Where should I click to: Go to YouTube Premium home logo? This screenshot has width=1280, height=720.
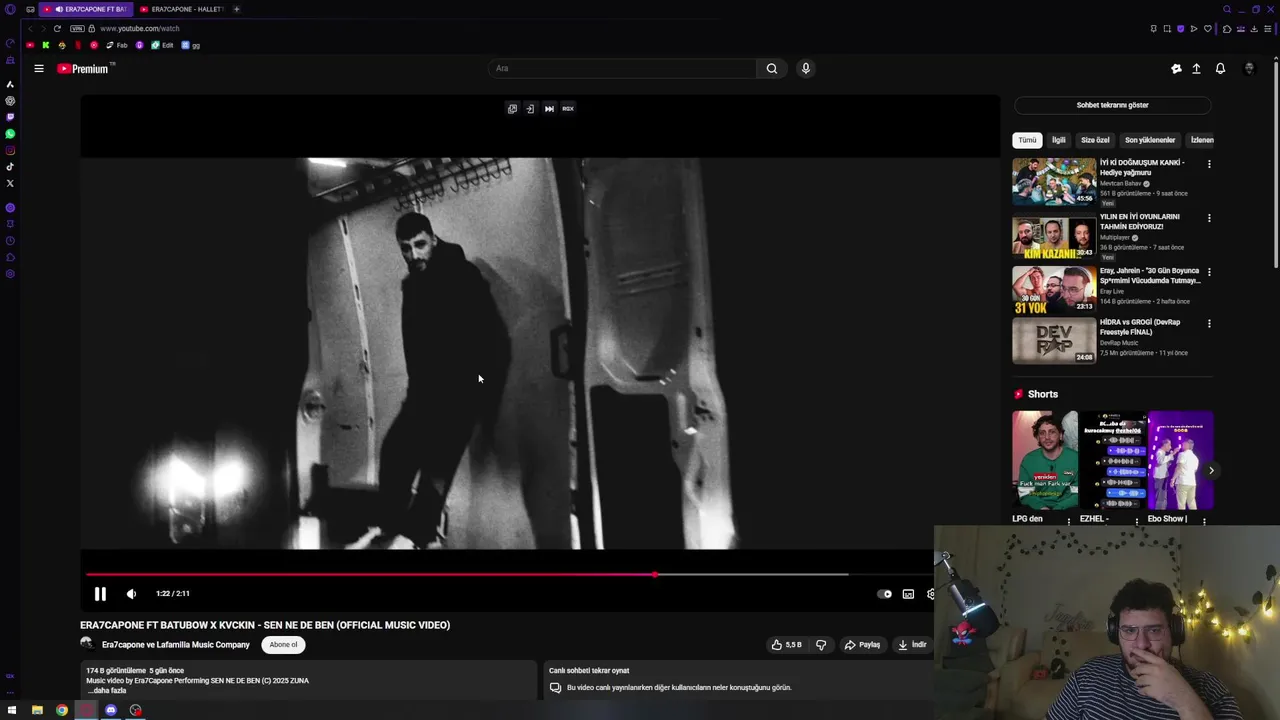[83, 69]
